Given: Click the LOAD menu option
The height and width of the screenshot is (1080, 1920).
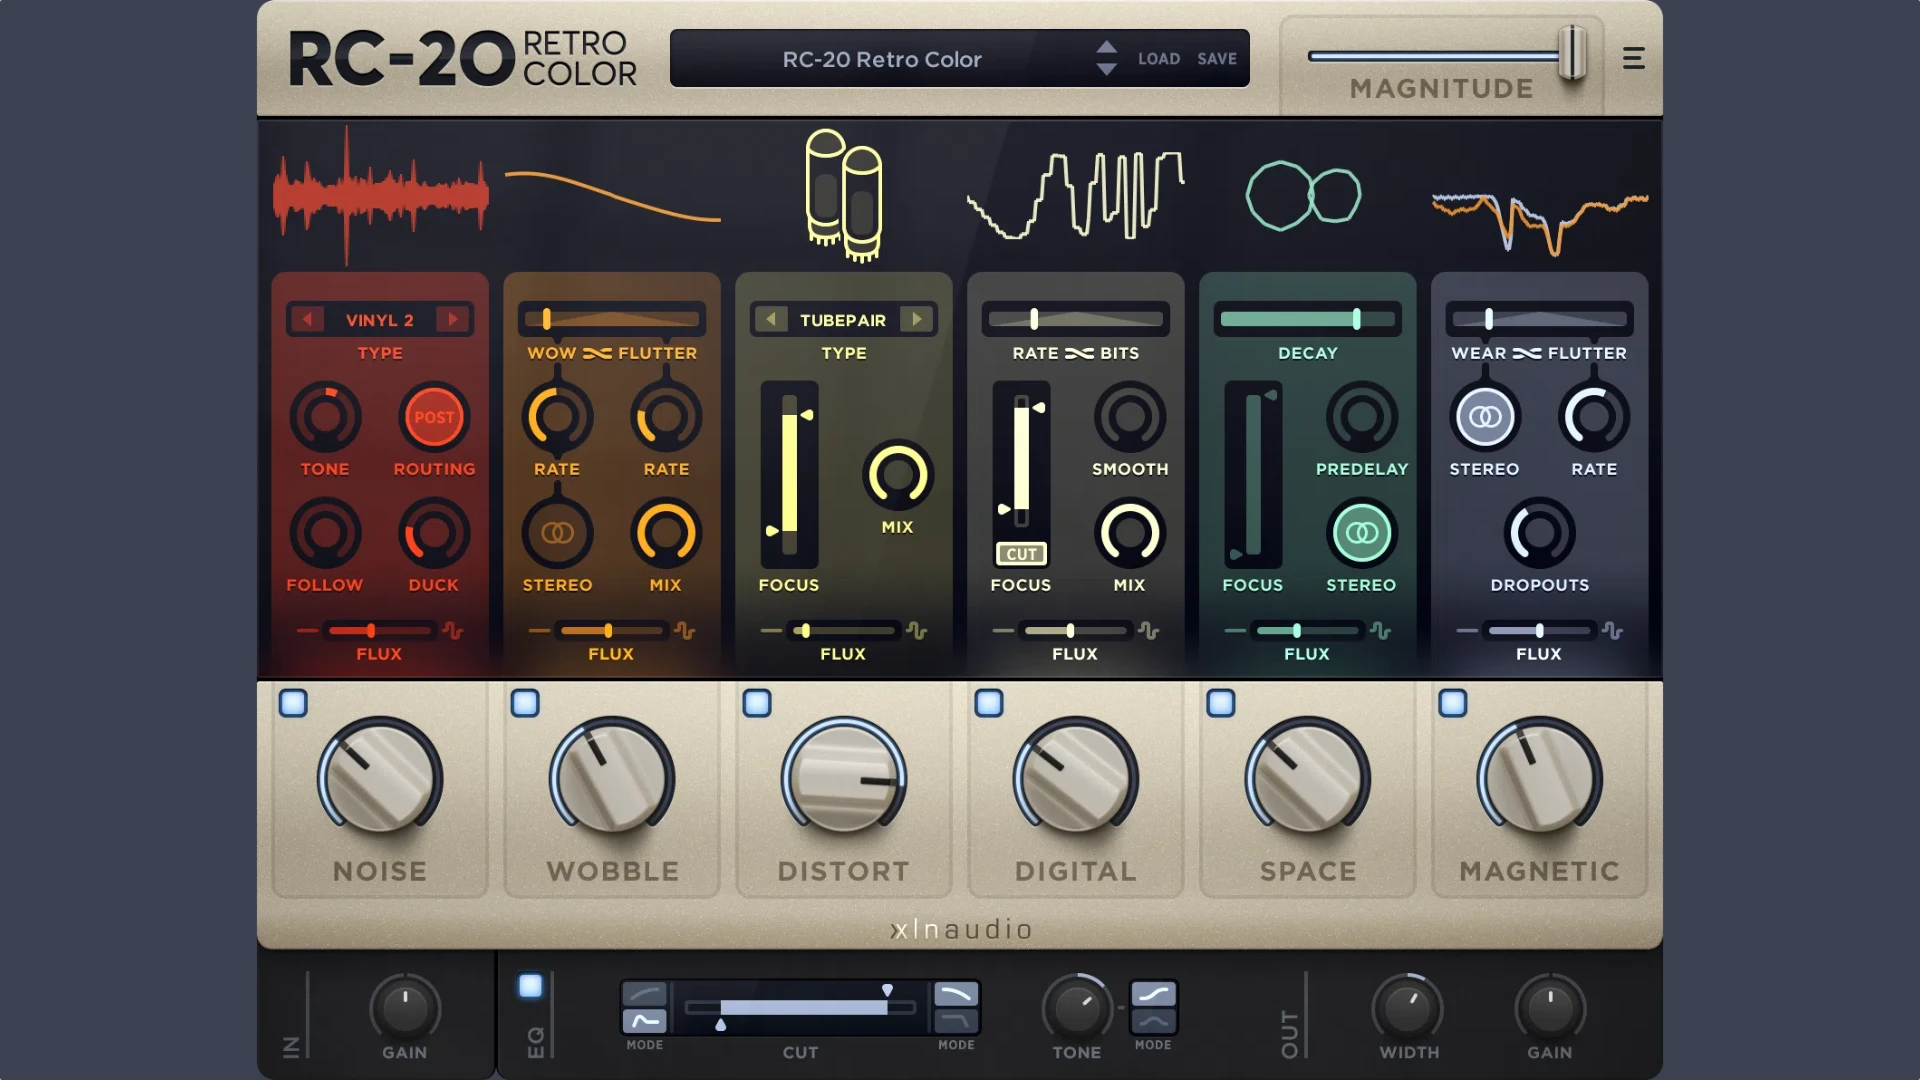Looking at the screenshot, I should point(1160,58).
